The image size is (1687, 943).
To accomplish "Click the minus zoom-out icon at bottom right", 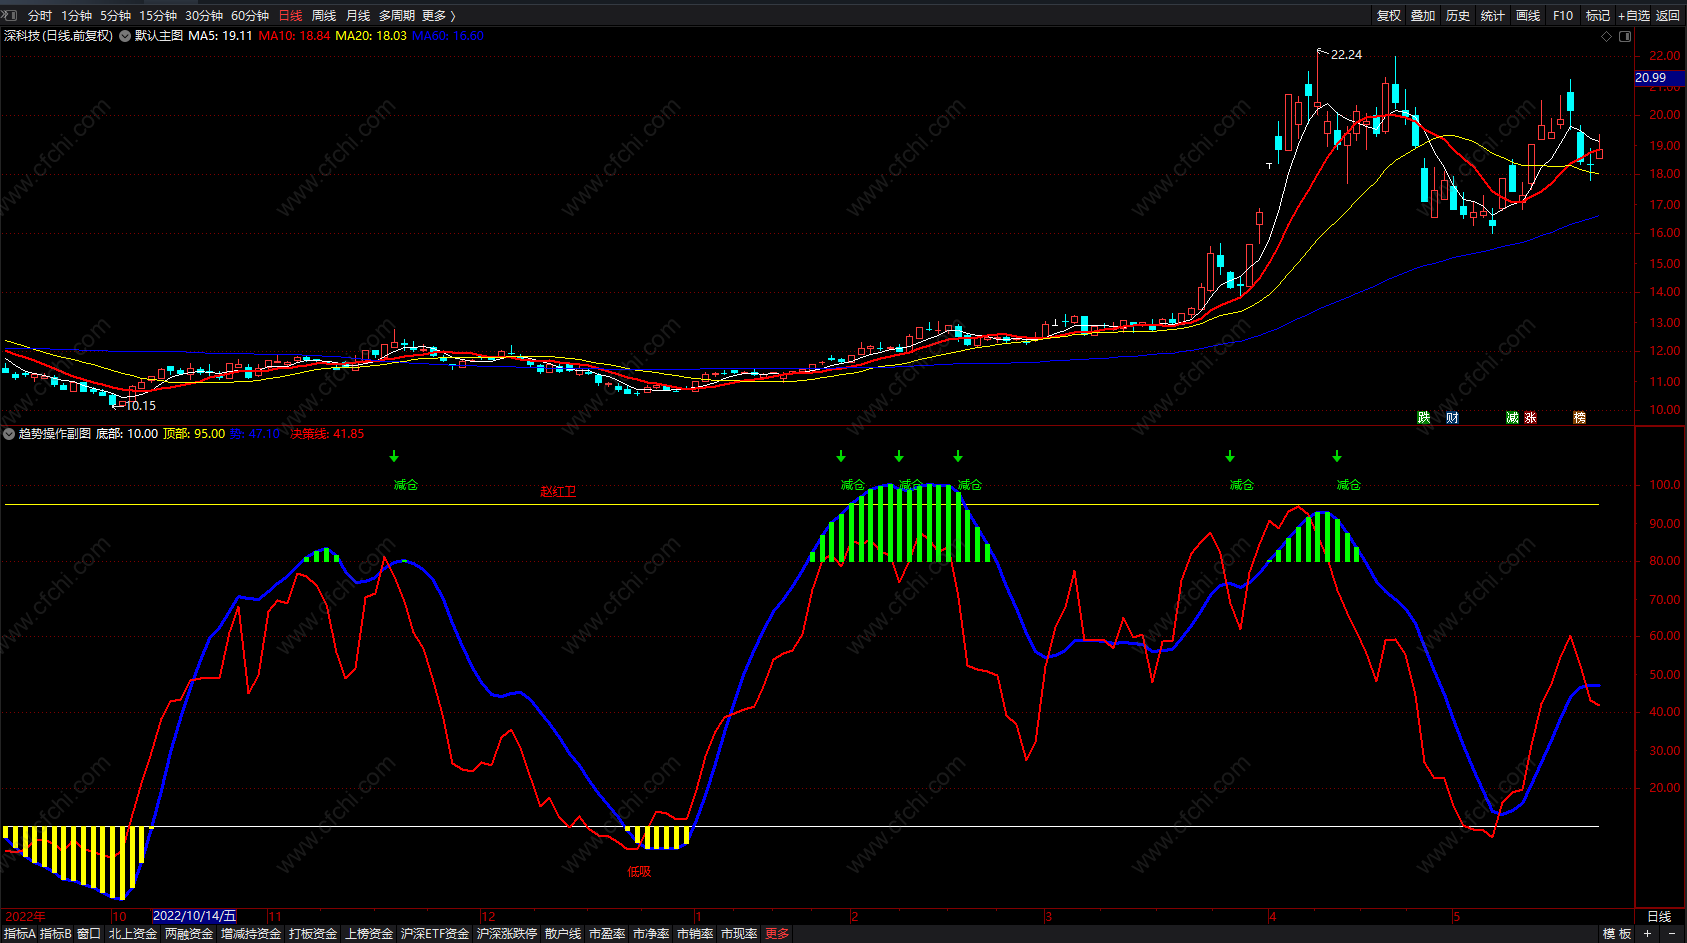I will [x=1672, y=933].
